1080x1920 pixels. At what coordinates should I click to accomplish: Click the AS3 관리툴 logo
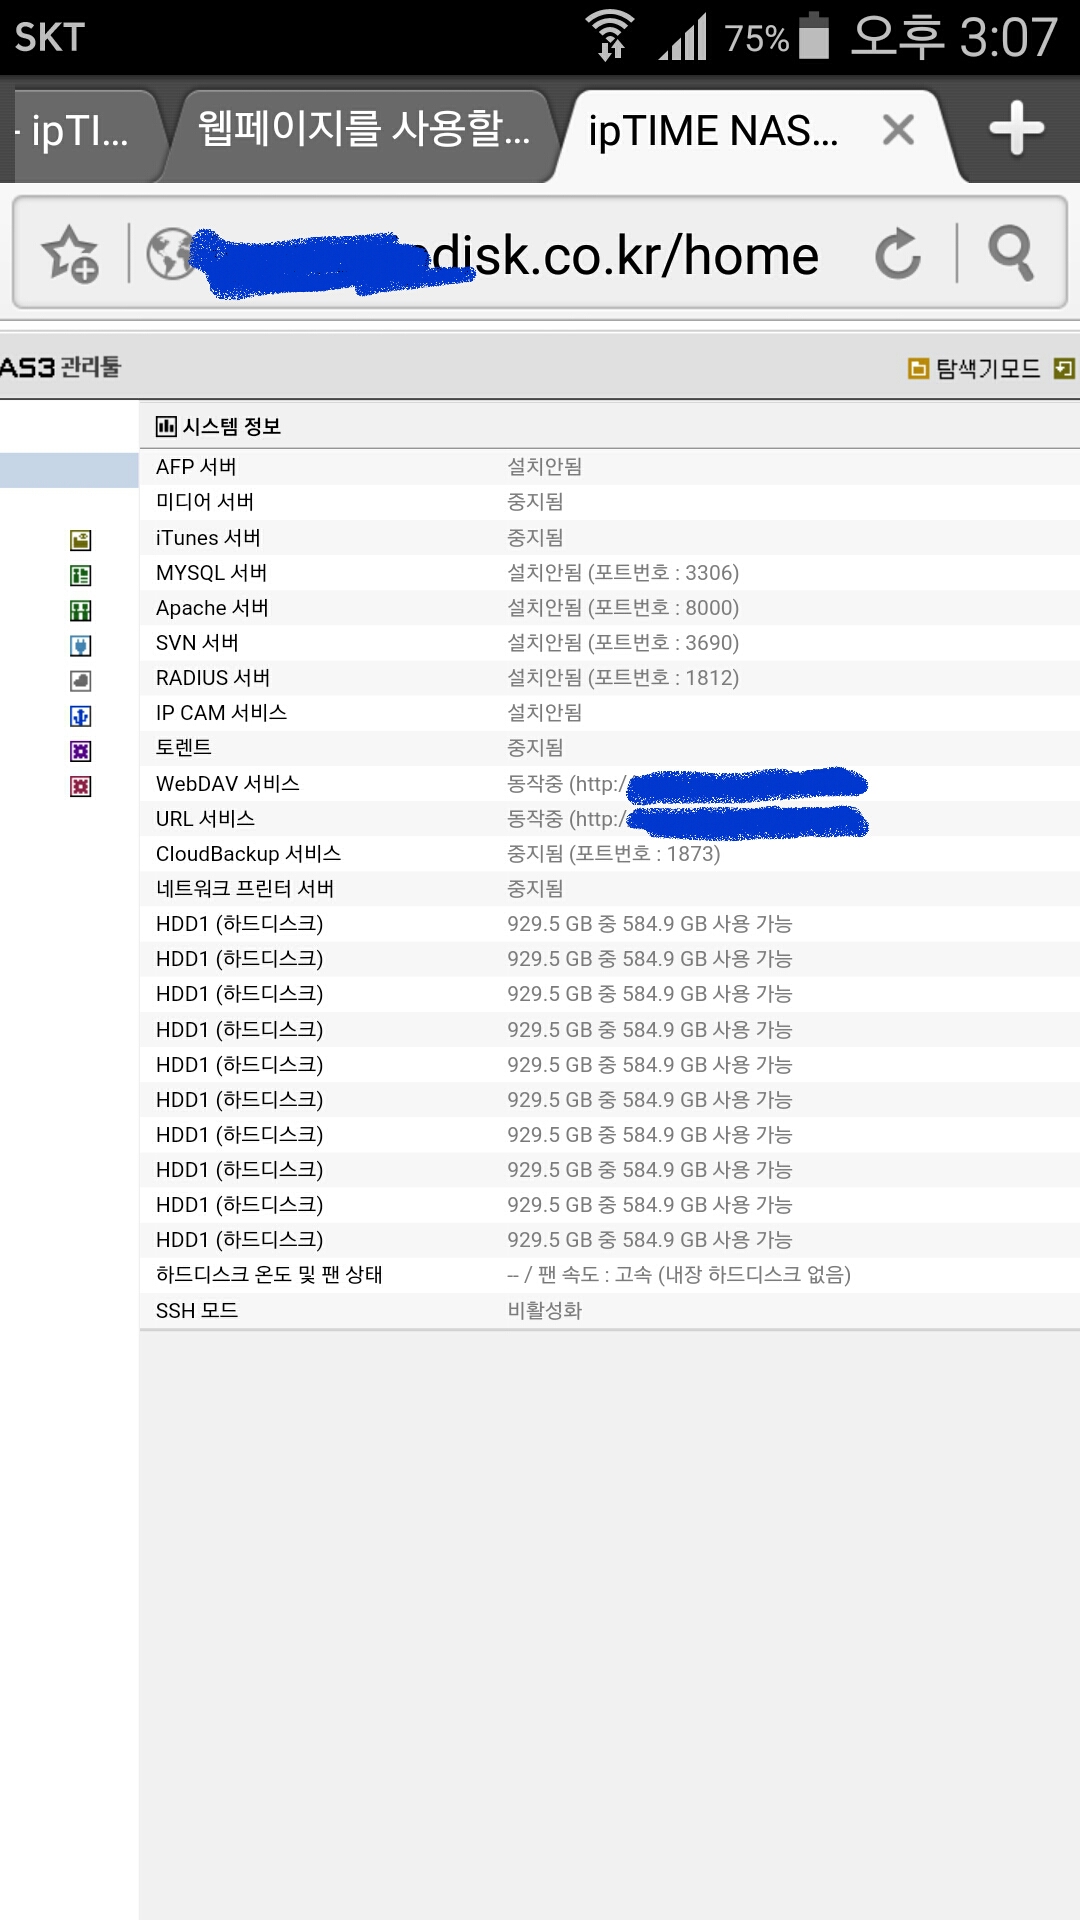coord(60,367)
